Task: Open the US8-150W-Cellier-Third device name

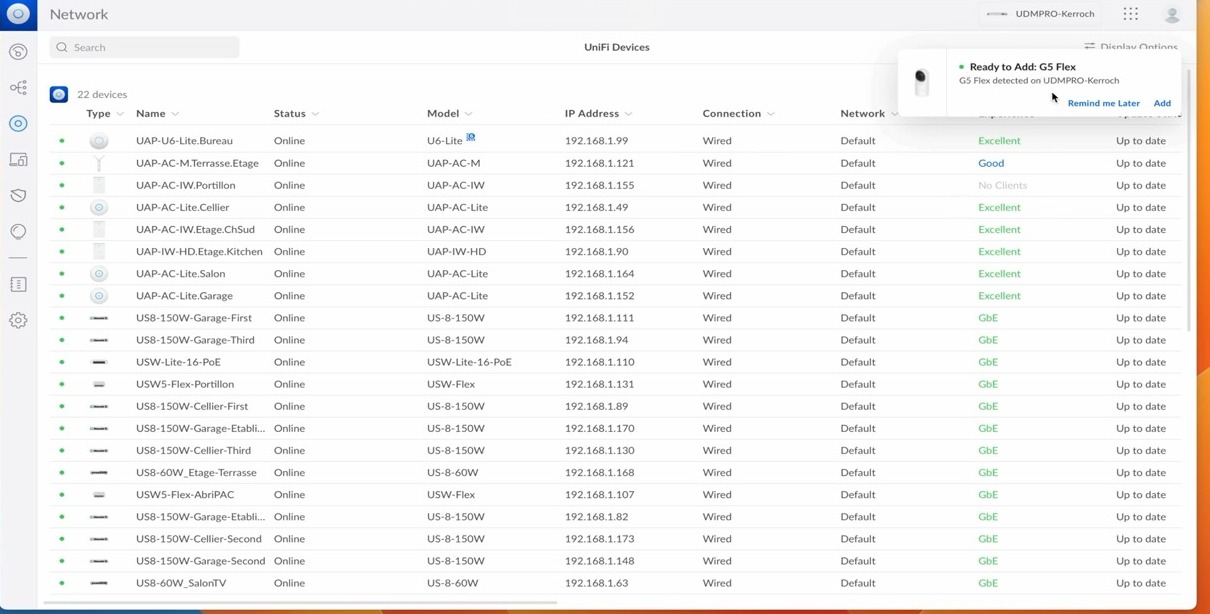Action: click(193, 450)
